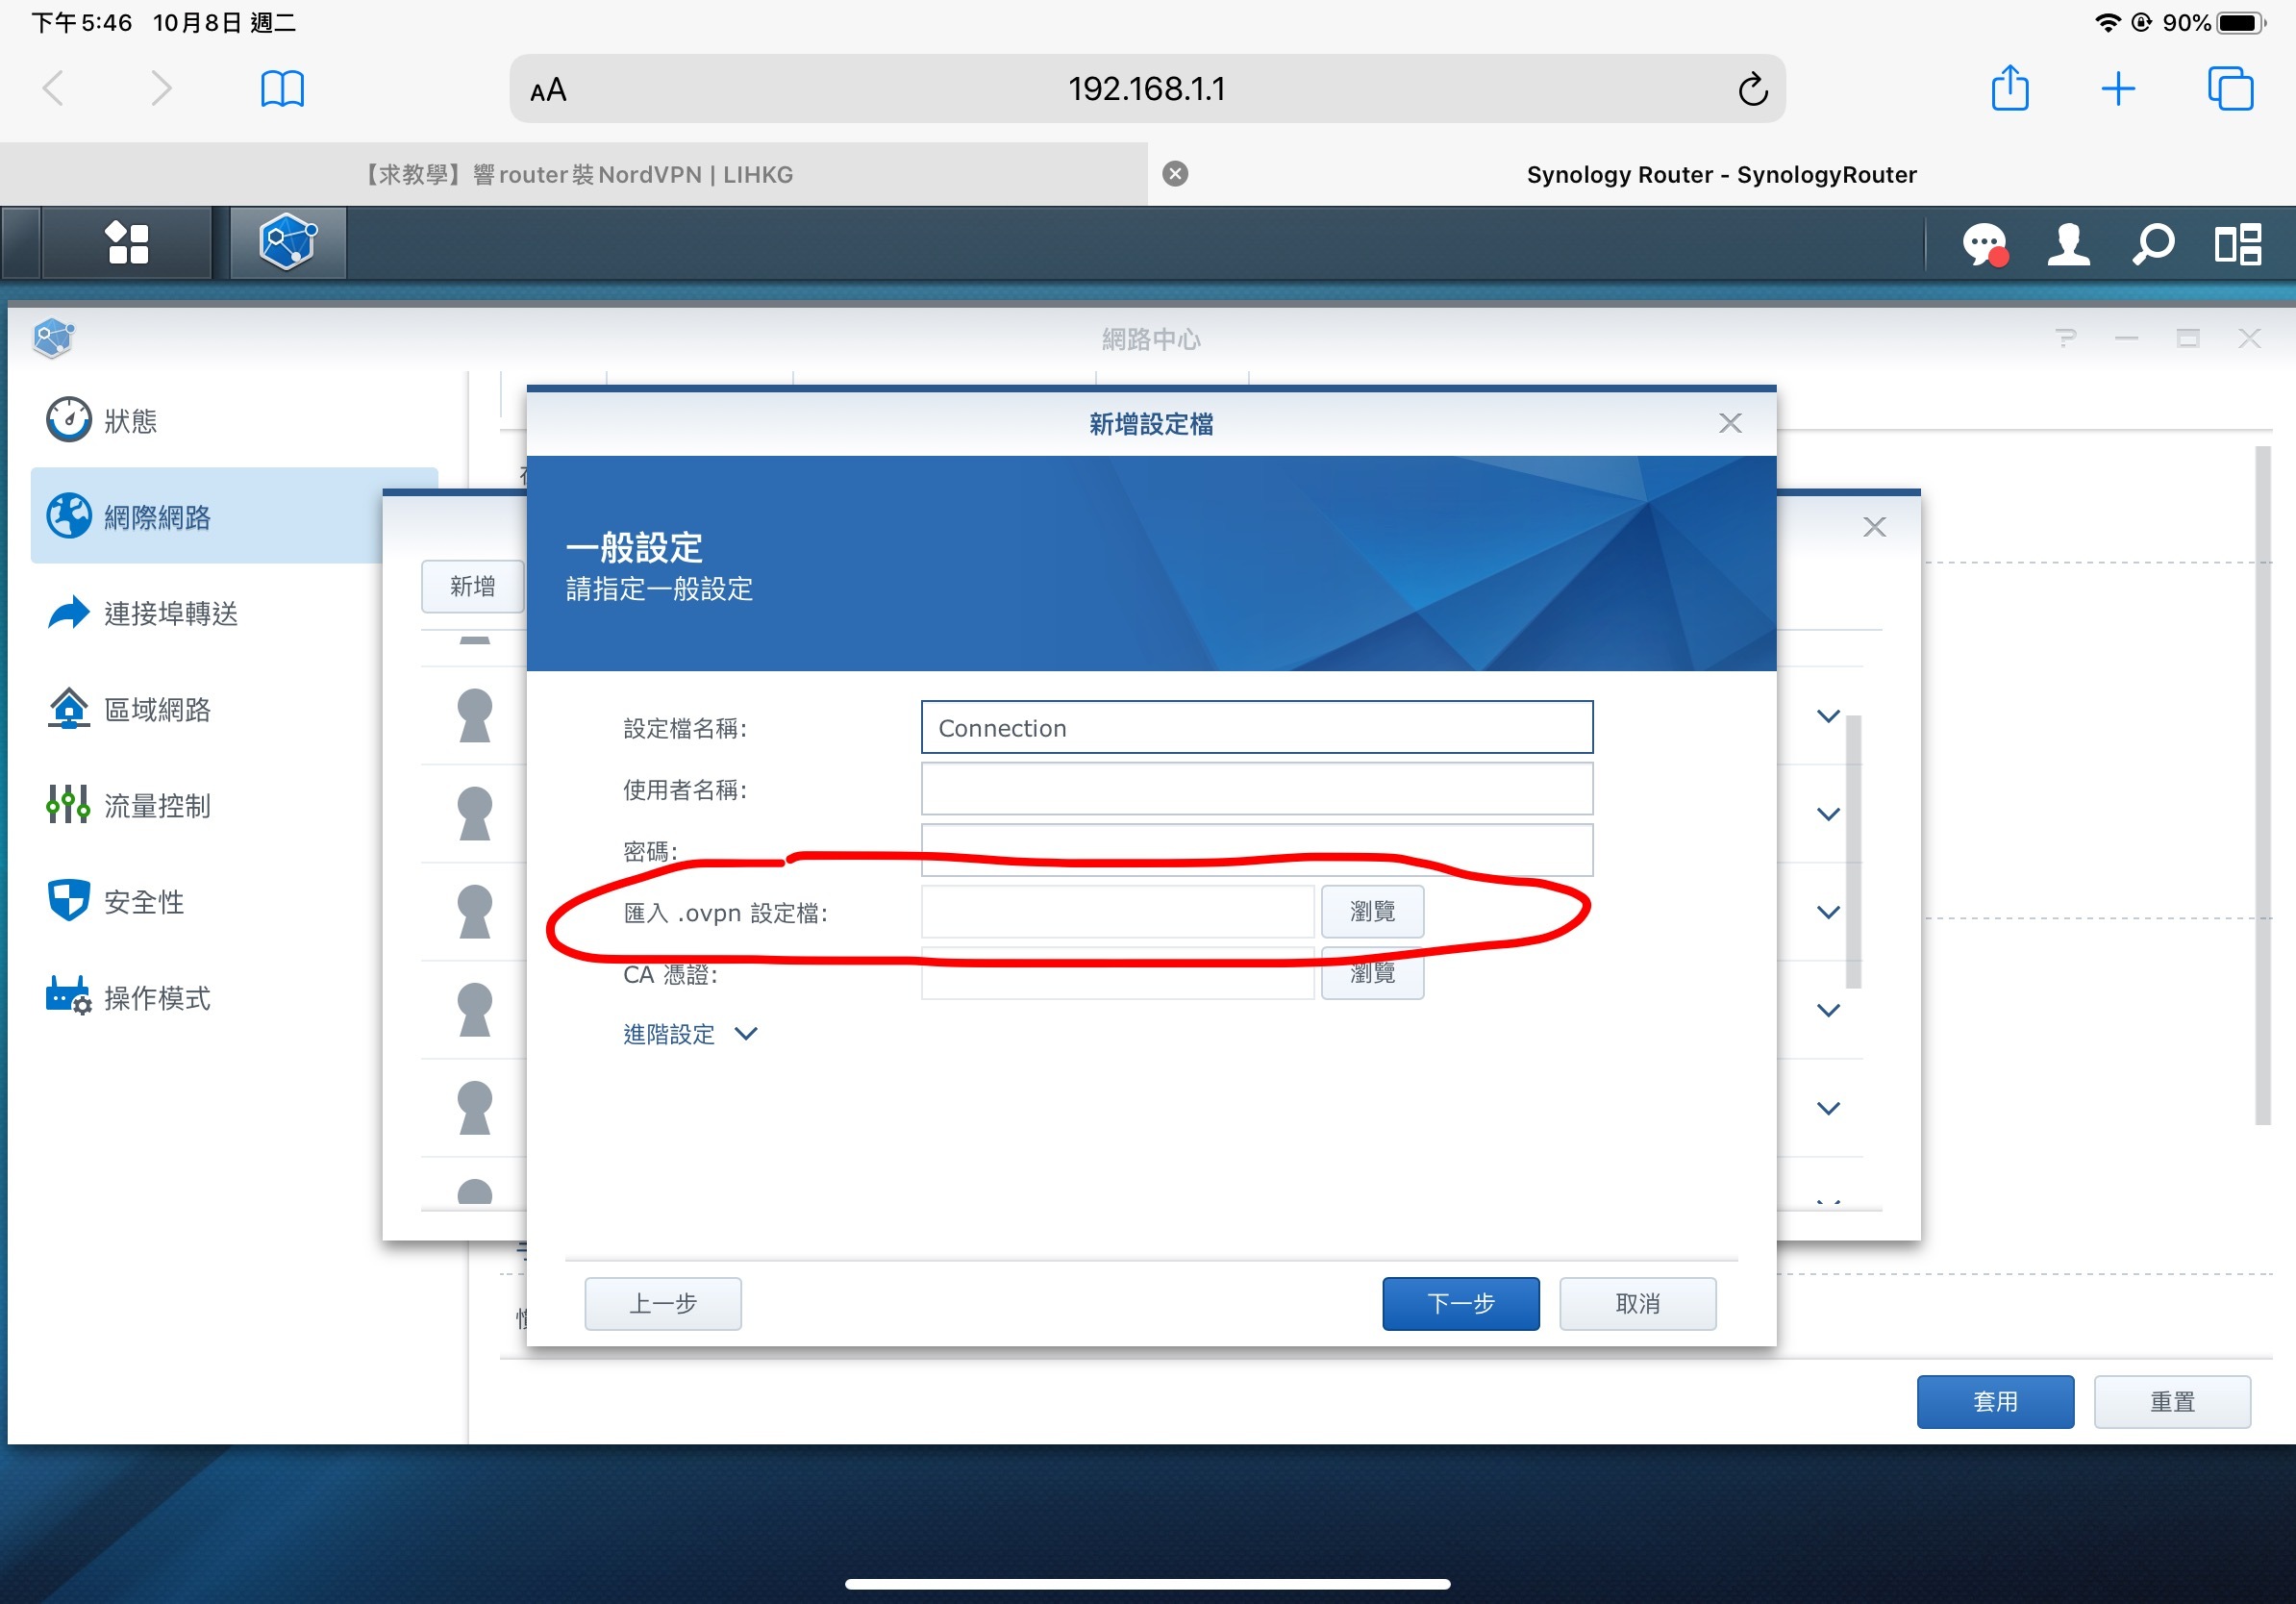The width and height of the screenshot is (2296, 1604).
Task: Click the .ovpn file path field
Action: 1117,911
